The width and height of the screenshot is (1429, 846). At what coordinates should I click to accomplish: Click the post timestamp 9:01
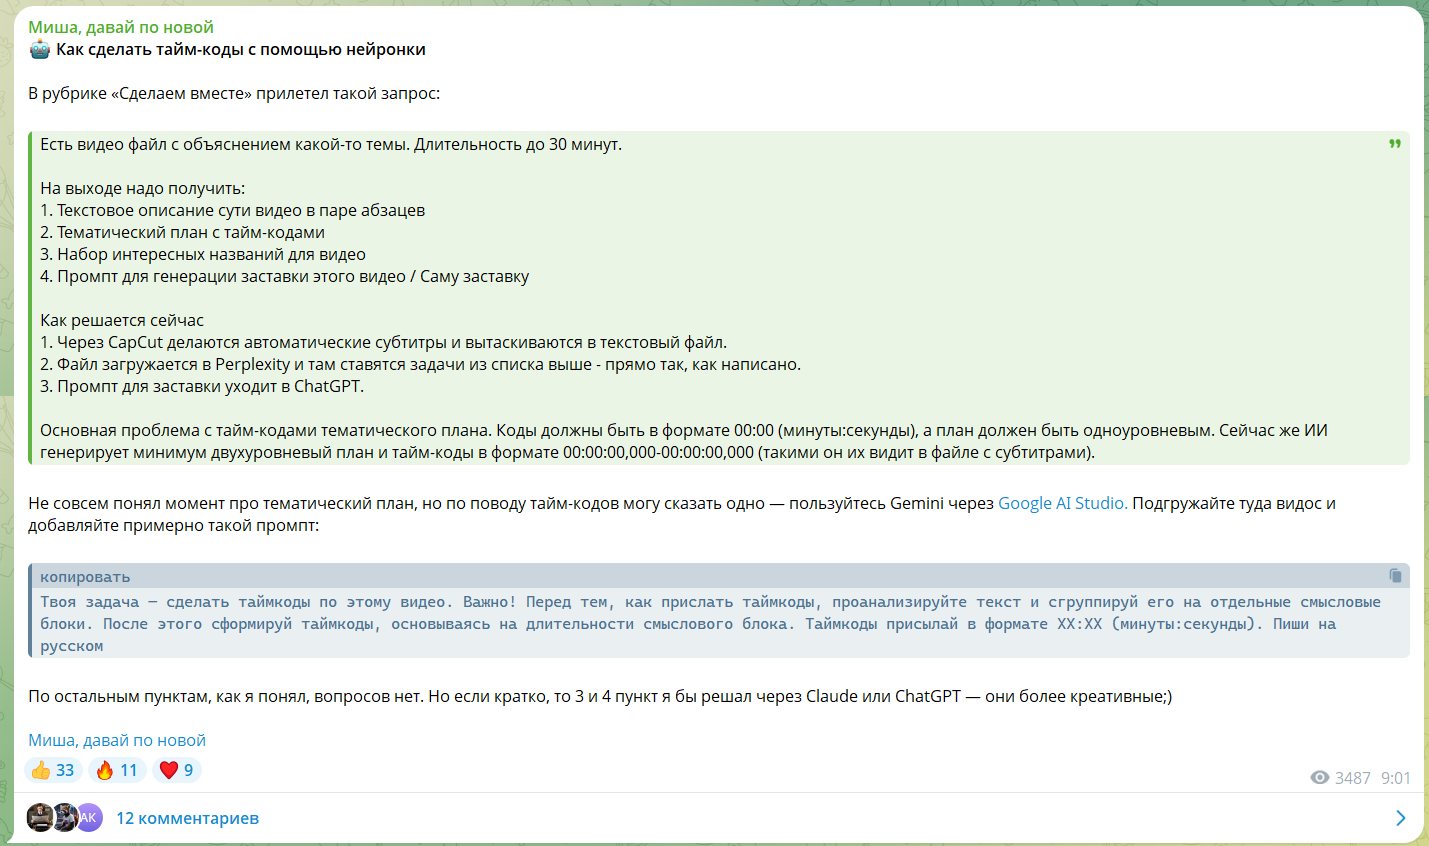pyautogui.click(x=1395, y=778)
